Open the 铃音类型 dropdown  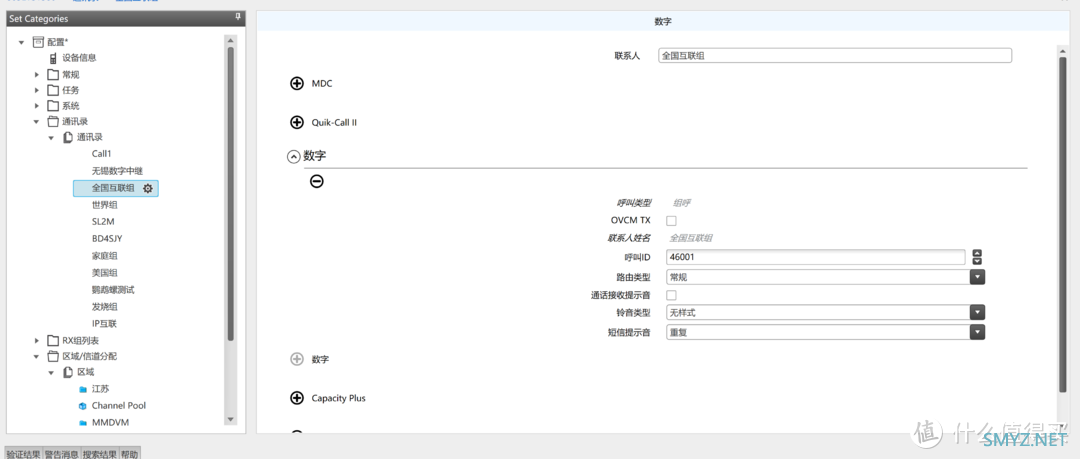click(x=977, y=312)
